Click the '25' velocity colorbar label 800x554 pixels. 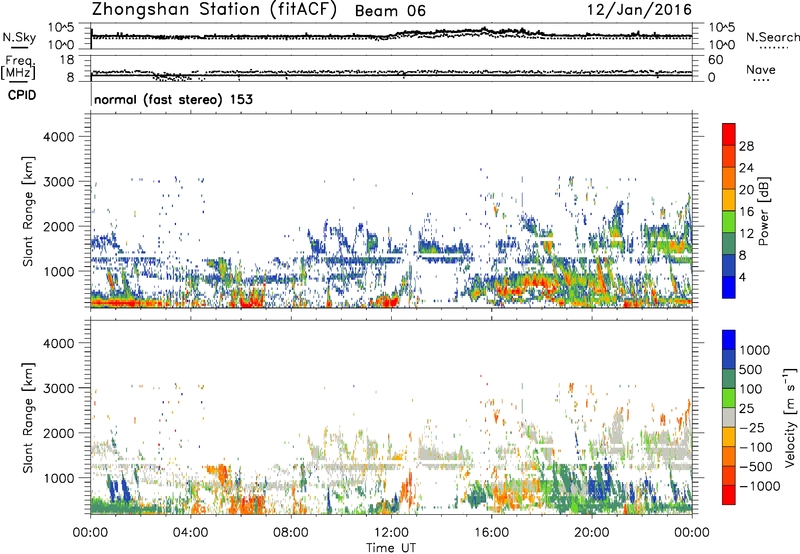pyautogui.click(x=746, y=409)
